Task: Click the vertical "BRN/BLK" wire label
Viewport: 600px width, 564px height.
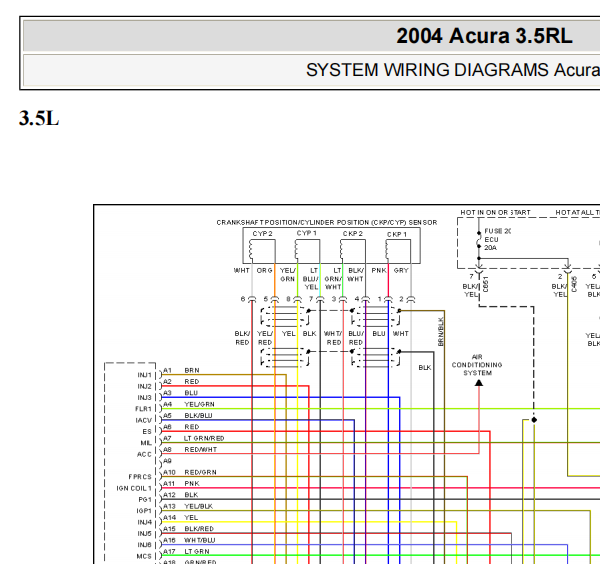Action: pos(440,331)
